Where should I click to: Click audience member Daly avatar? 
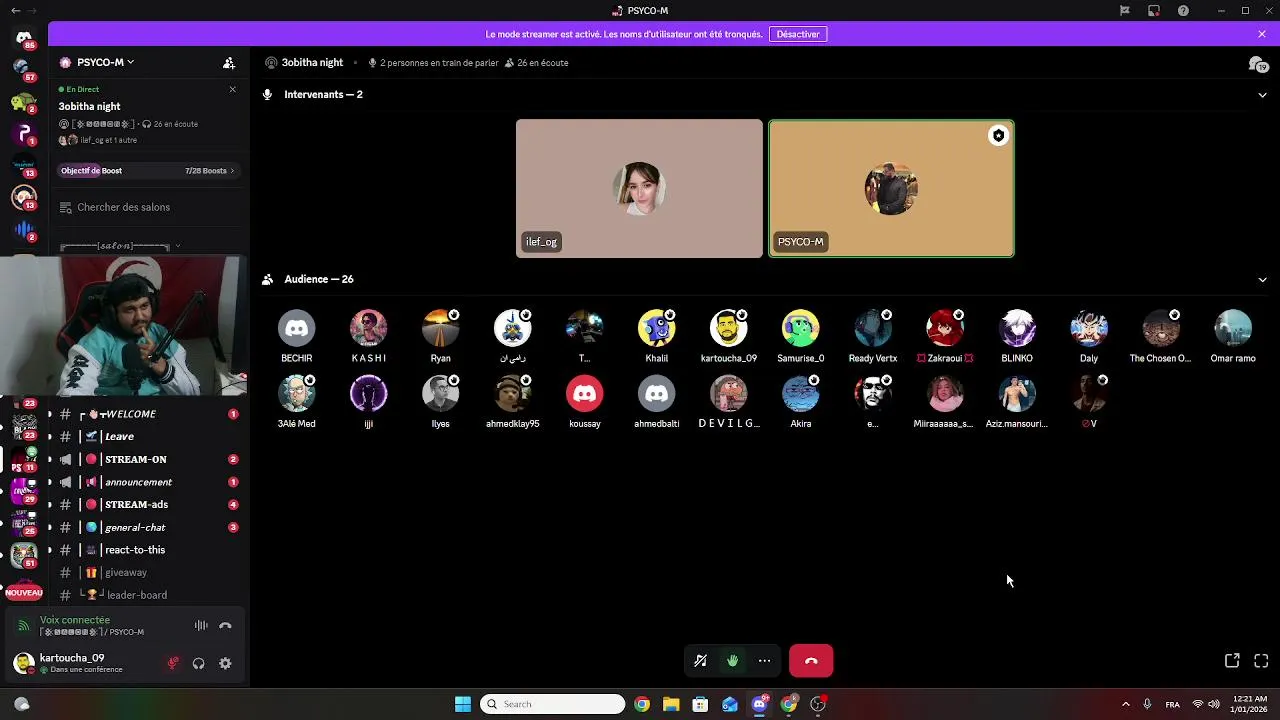point(1089,328)
